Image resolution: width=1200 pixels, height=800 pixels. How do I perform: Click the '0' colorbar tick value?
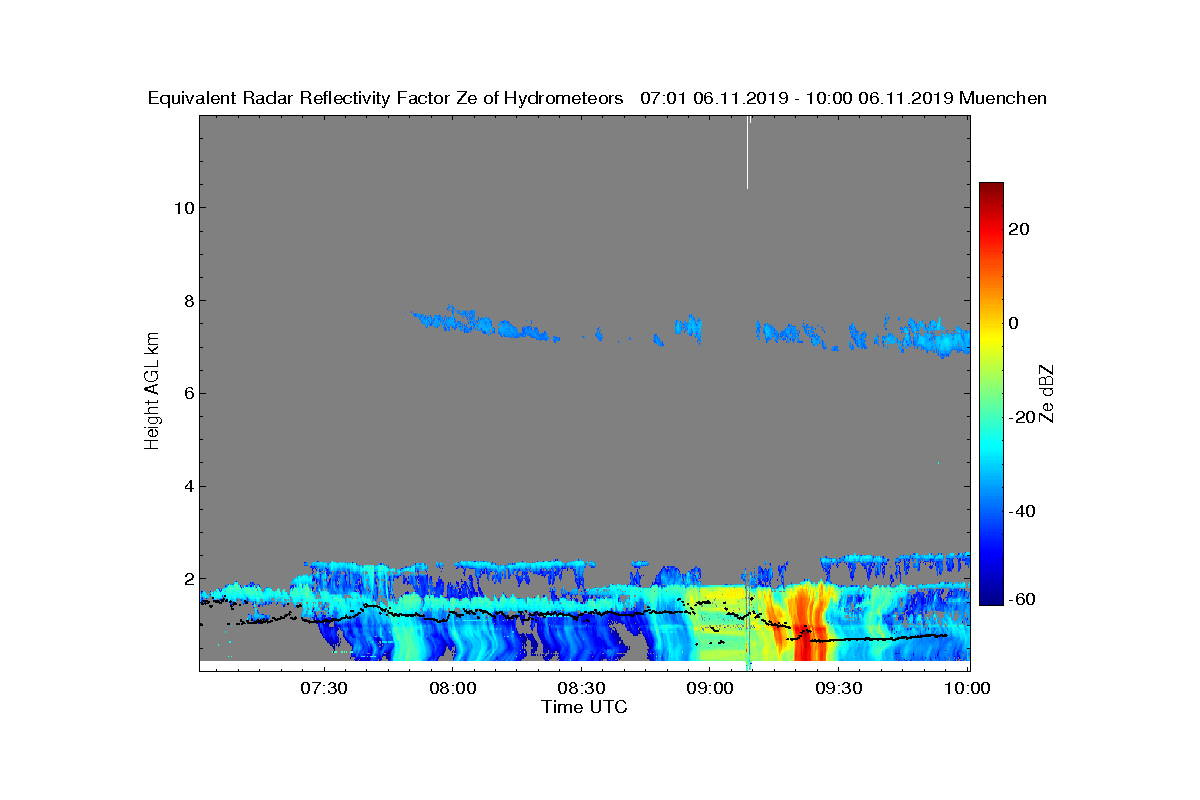[1015, 323]
